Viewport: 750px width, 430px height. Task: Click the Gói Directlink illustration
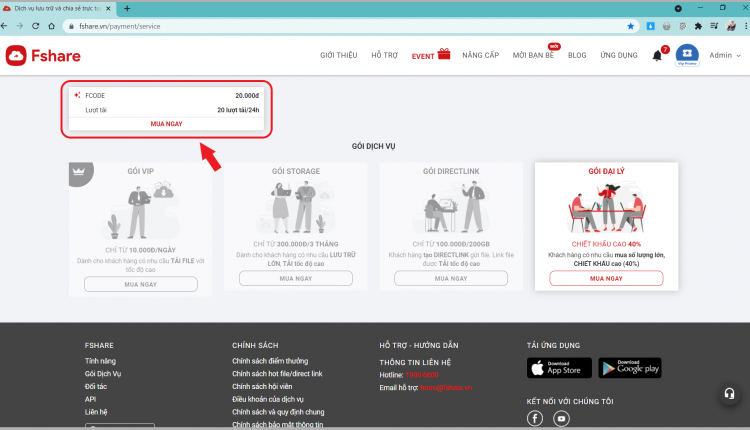(x=451, y=208)
